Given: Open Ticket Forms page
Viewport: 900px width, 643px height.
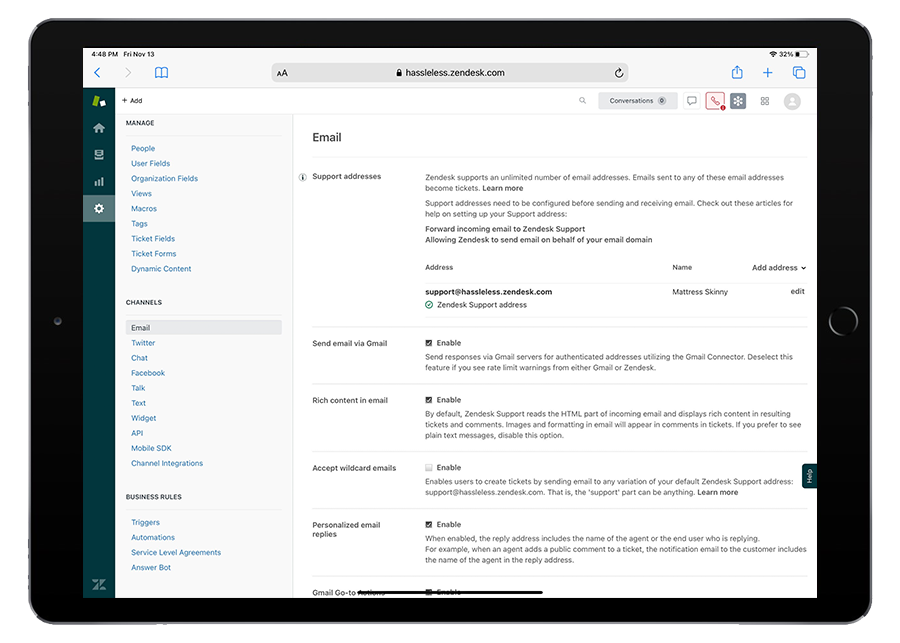Looking at the screenshot, I should (x=154, y=253).
